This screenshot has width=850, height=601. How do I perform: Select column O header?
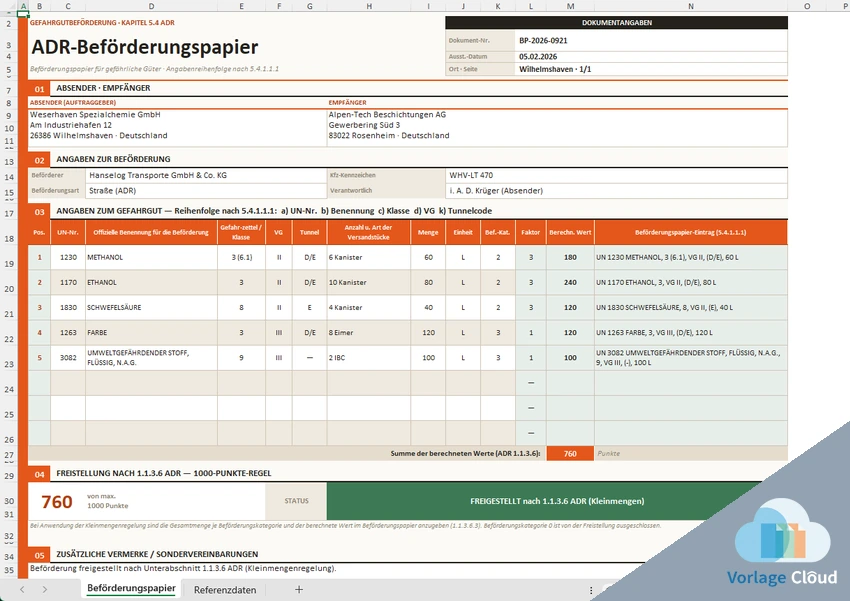point(807,6)
